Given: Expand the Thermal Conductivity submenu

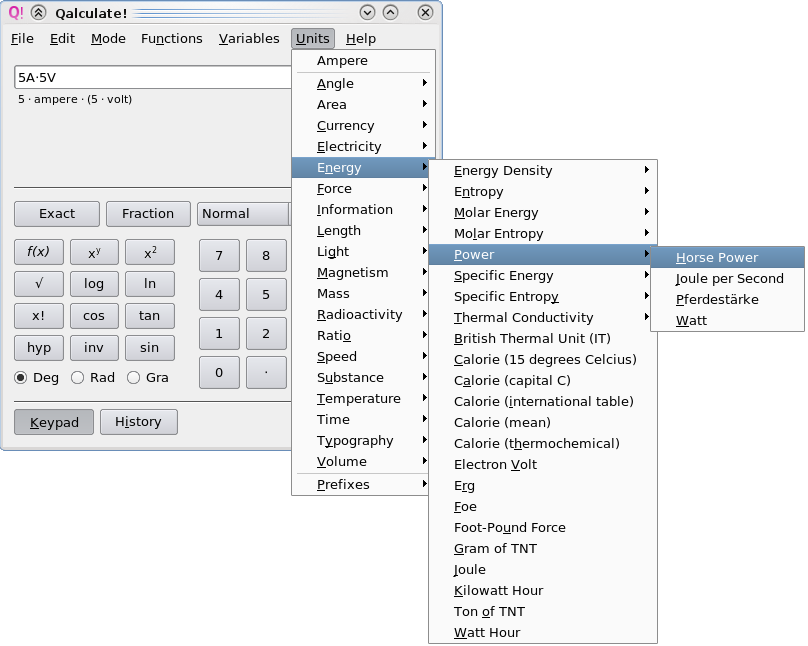Looking at the screenshot, I should (543, 318).
